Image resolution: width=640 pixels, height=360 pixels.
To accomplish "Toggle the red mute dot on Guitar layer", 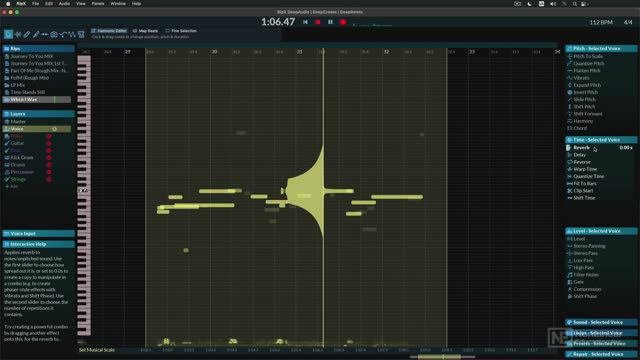I will 49,143.
